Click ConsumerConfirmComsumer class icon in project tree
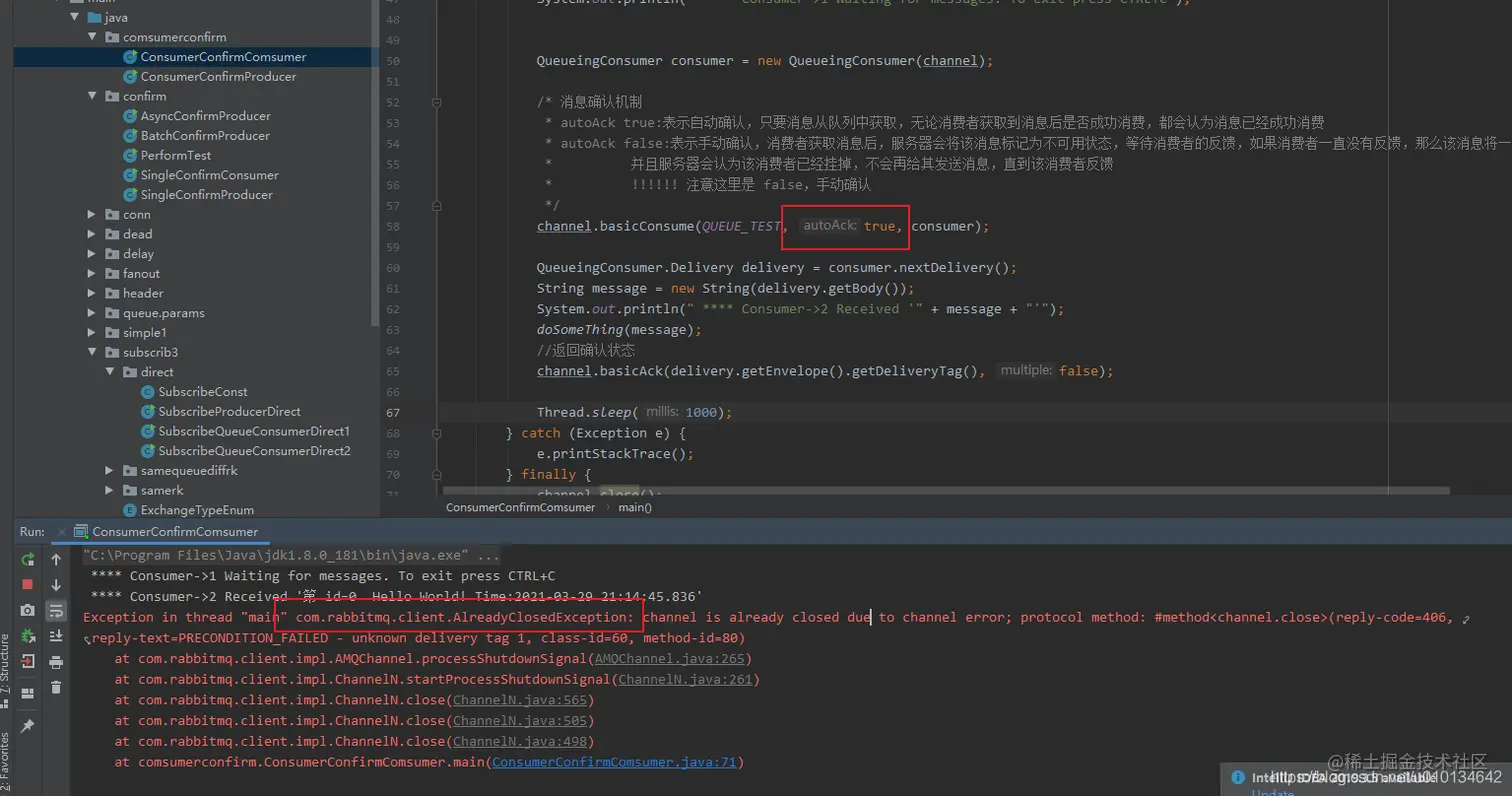 (130, 57)
